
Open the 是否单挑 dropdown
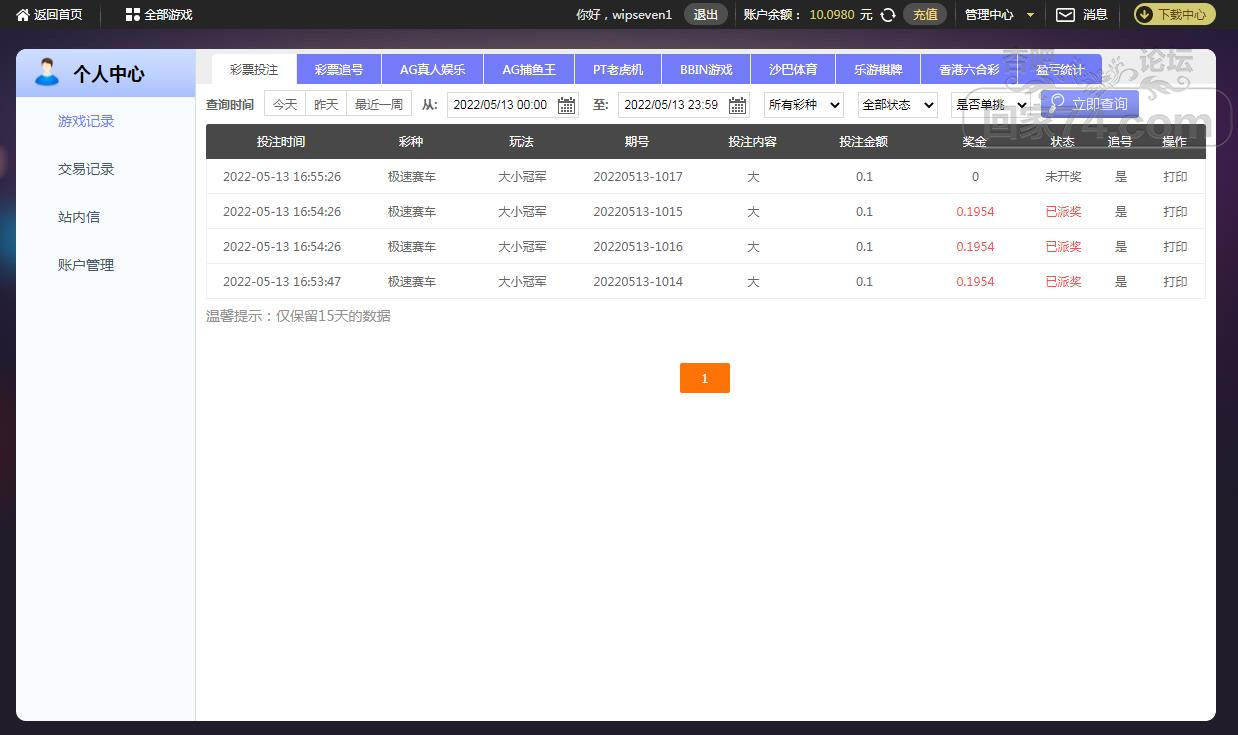point(990,105)
